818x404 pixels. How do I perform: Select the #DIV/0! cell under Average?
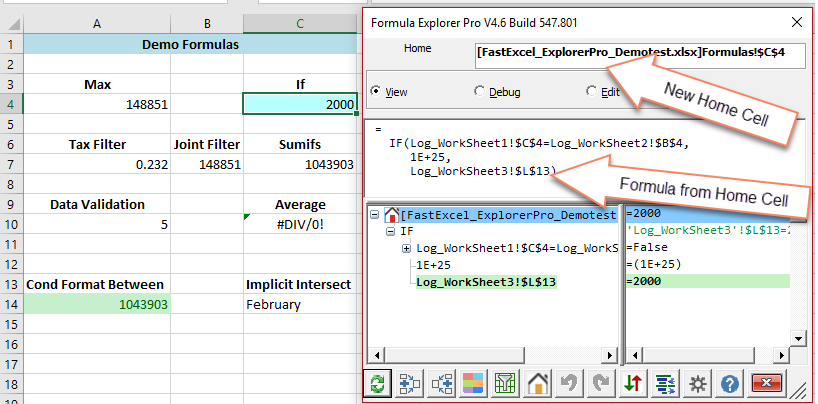coord(300,224)
